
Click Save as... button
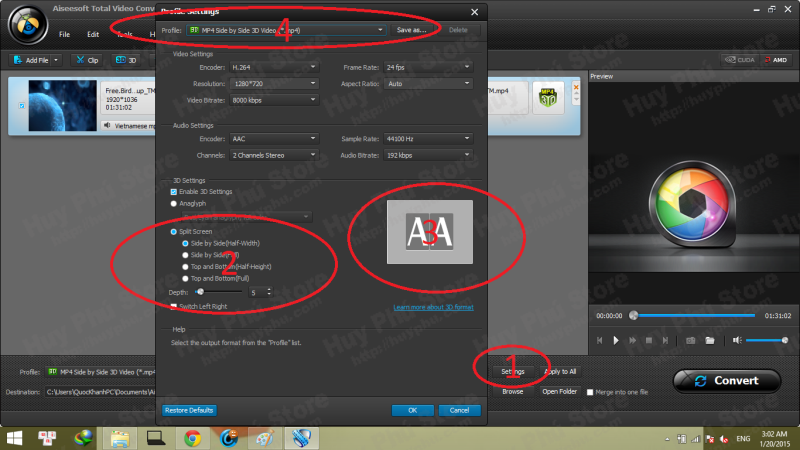tap(411, 30)
